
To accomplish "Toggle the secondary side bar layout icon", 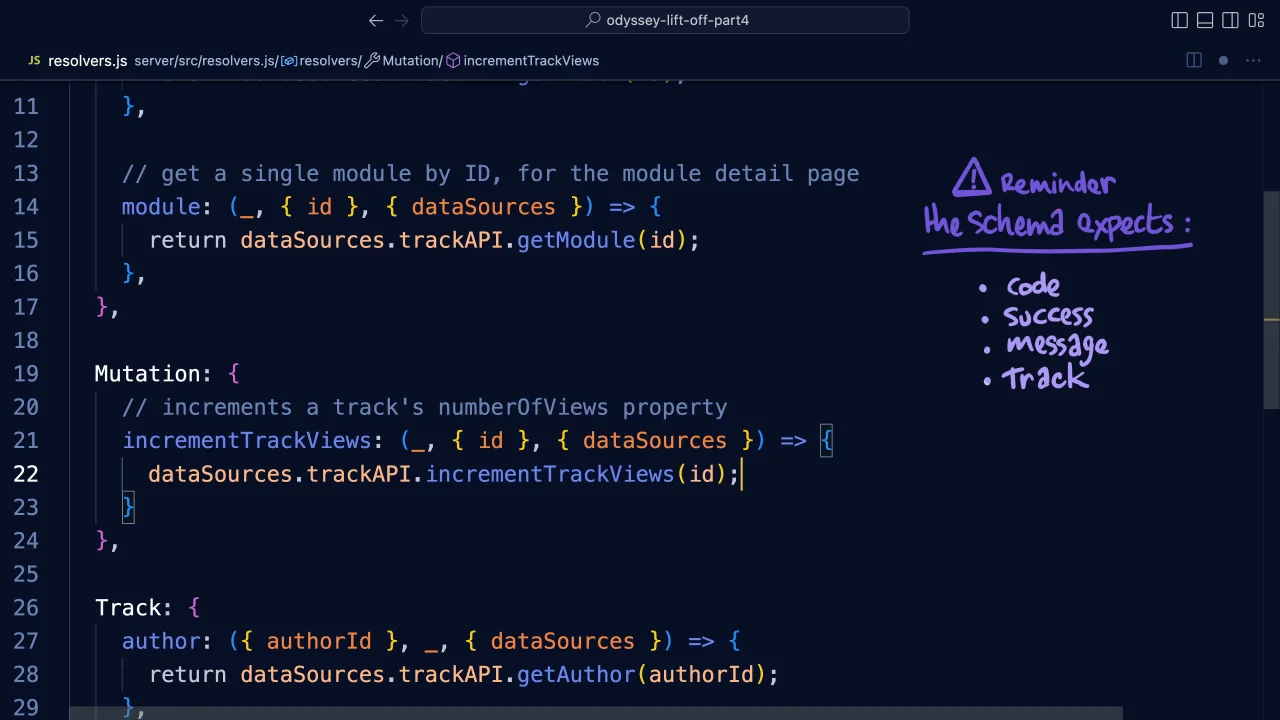I will [x=1231, y=20].
